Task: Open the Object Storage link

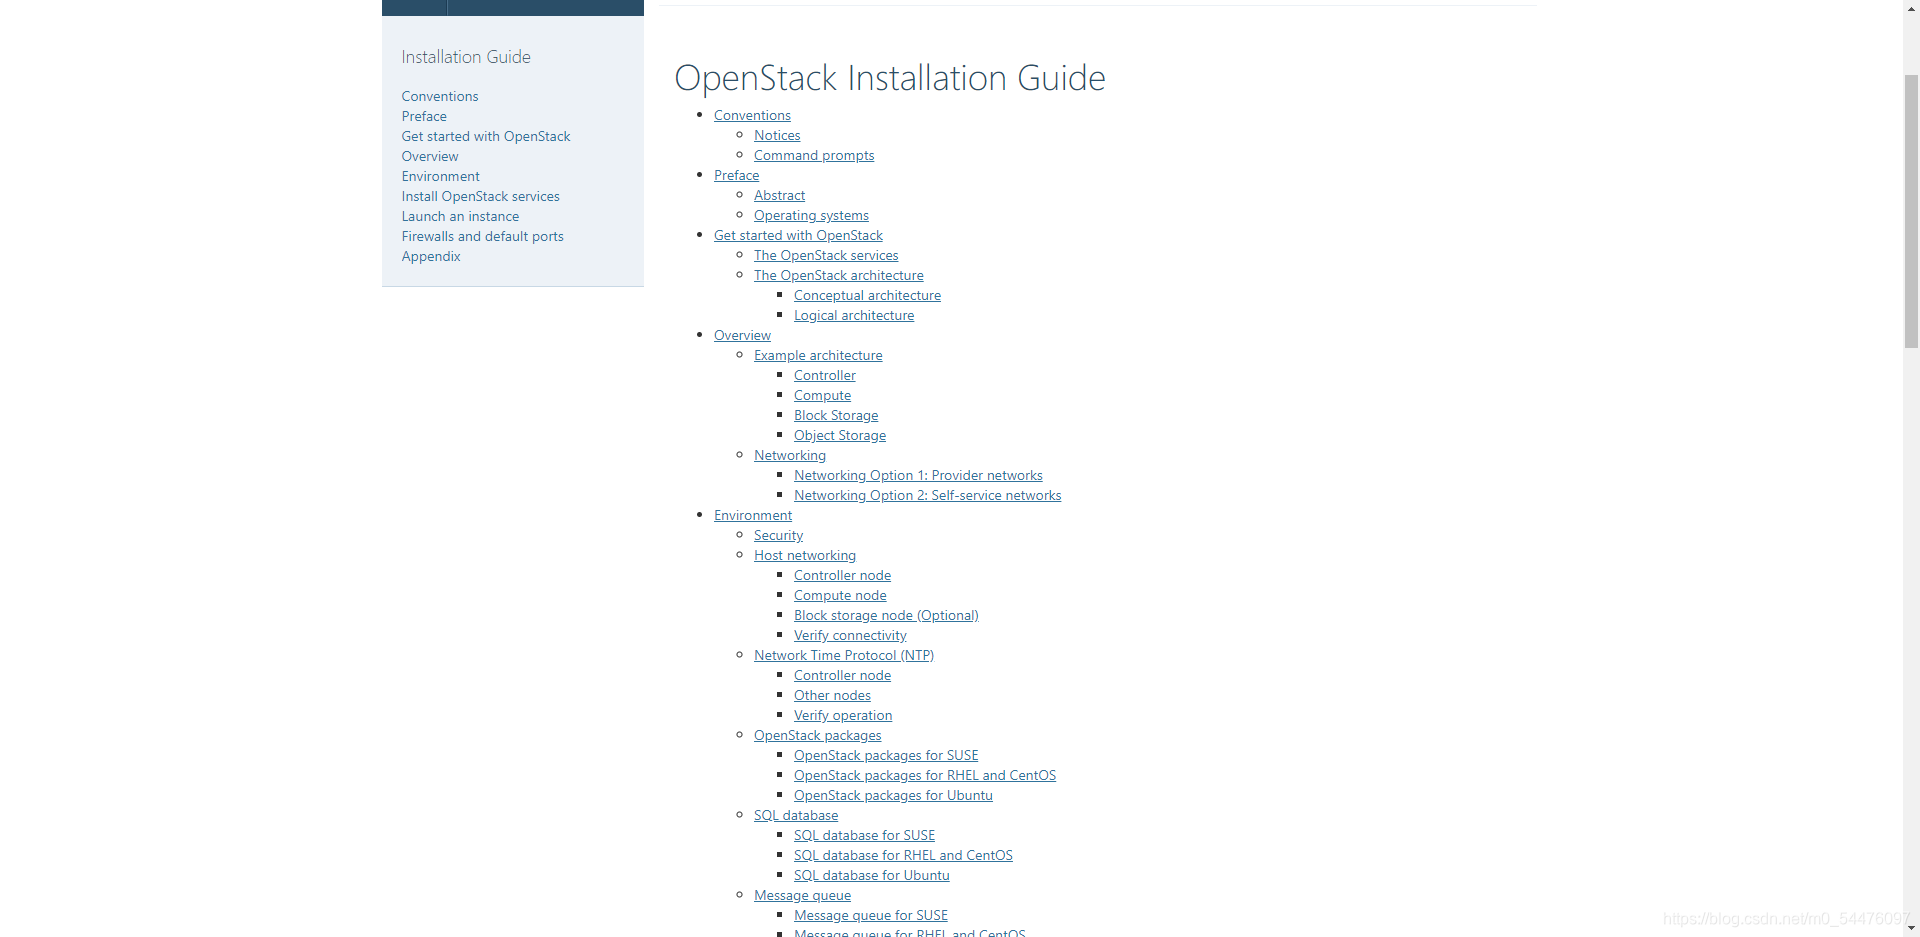Action: 840,436
